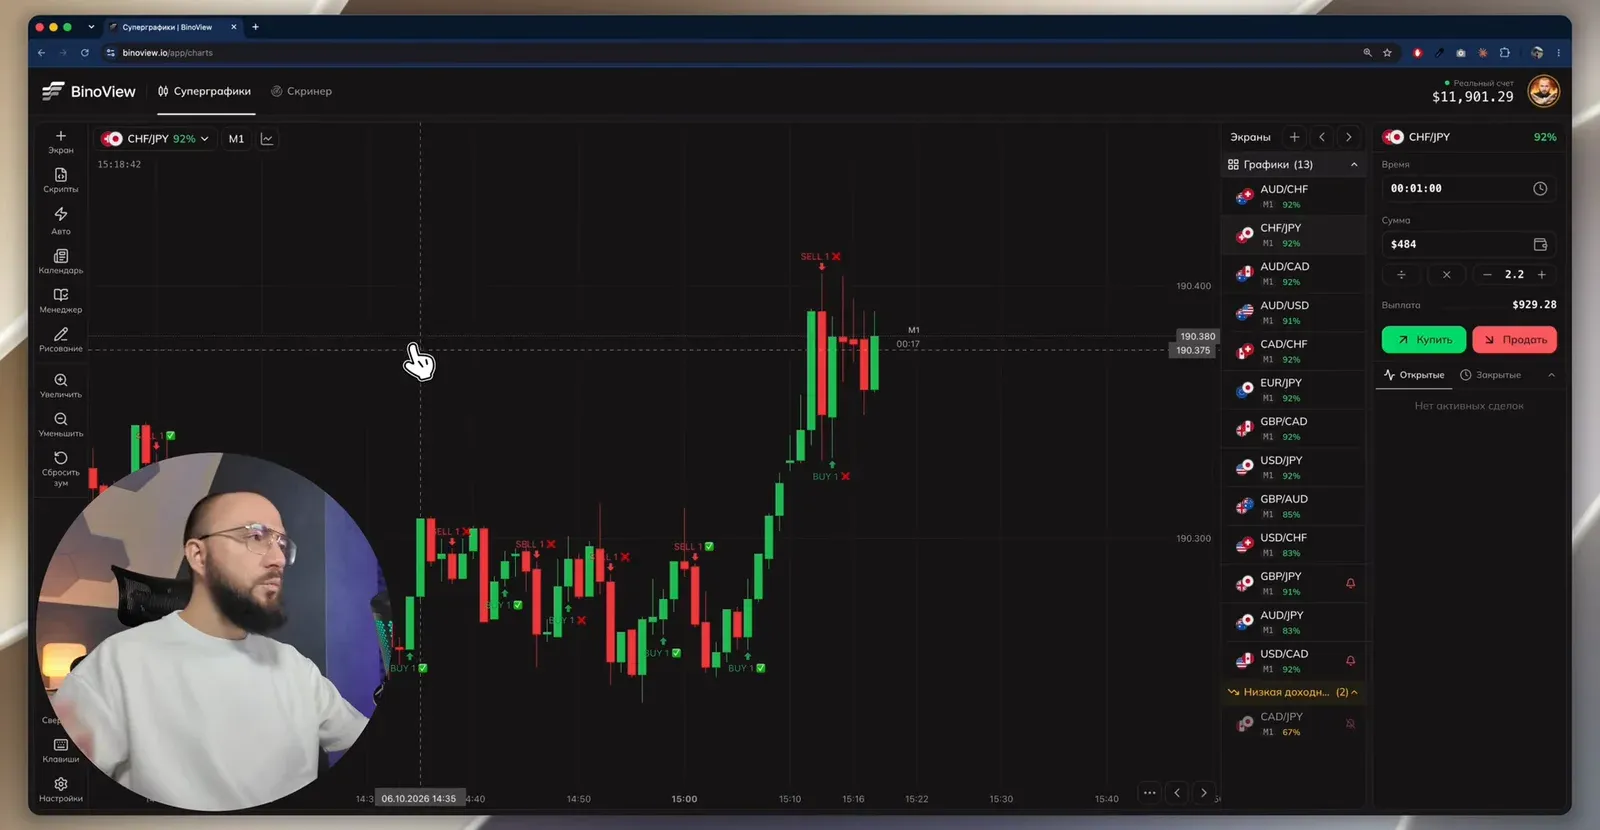Viewport: 1600px width, 830px height.
Task: Open the Скрипты scripts panel
Action: pos(61,180)
